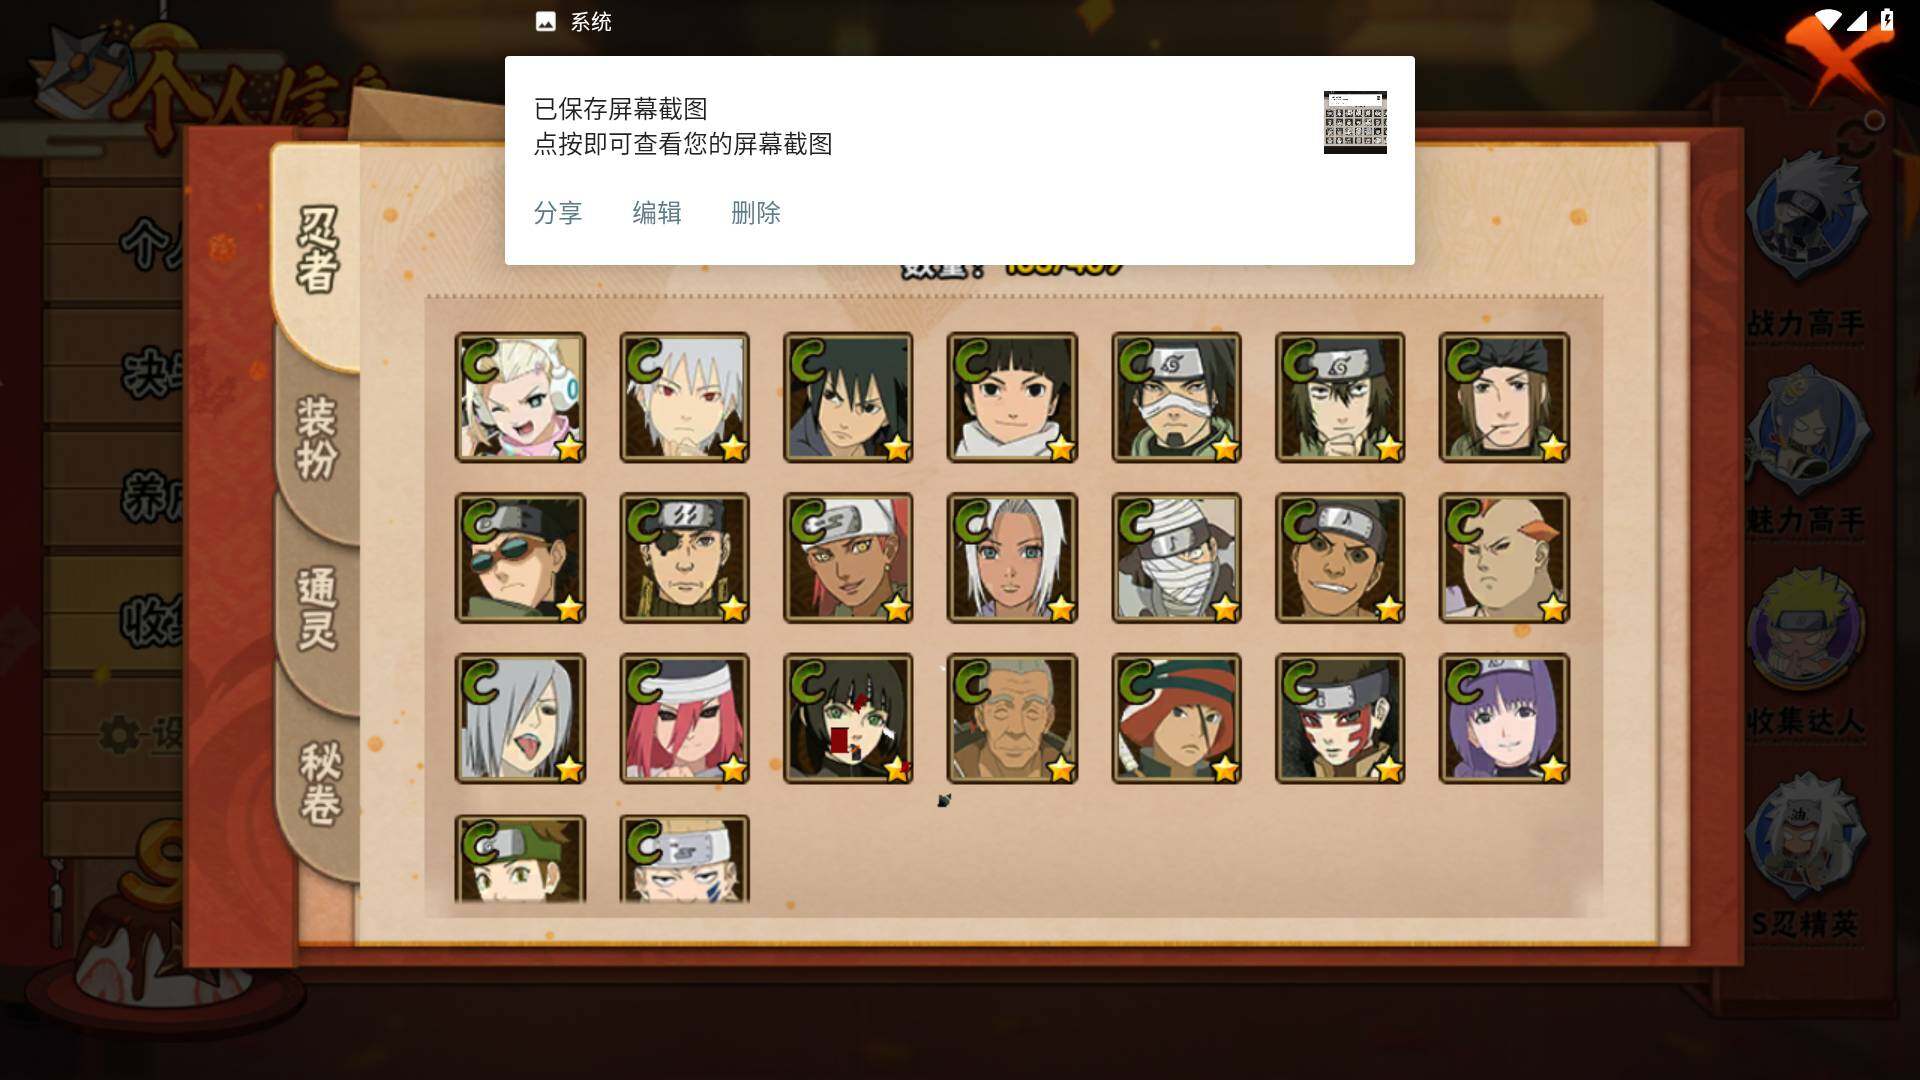Choose the ninja with eye patch
The height and width of the screenshot is (1080, 1920).
click(x=684, y=558)
